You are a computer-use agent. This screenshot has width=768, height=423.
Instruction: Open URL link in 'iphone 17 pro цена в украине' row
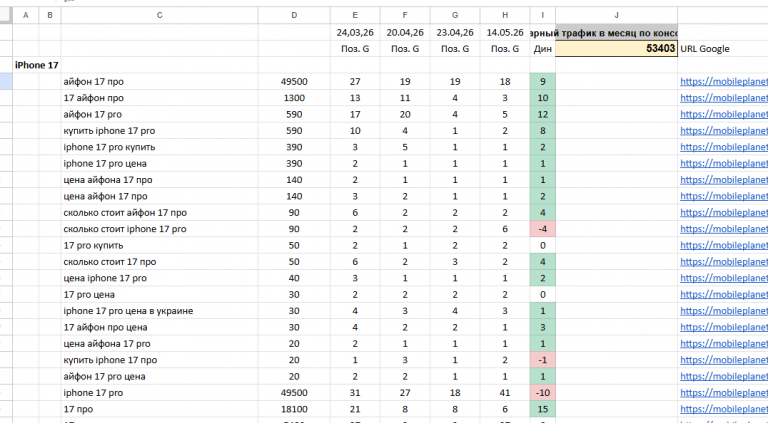click(x=723, y=311)
